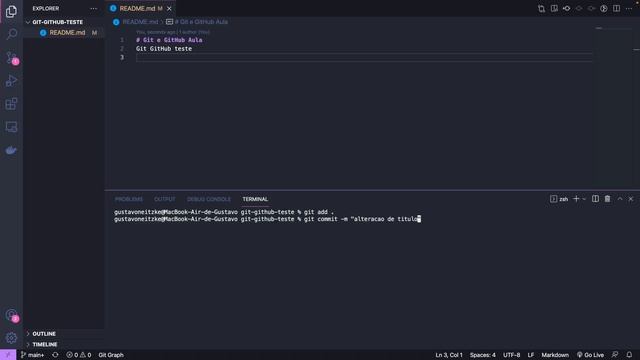Click the compare changes icon in the editor toolbar
The width and height of the screenshot is (640, 360).
tap(542, 9)
